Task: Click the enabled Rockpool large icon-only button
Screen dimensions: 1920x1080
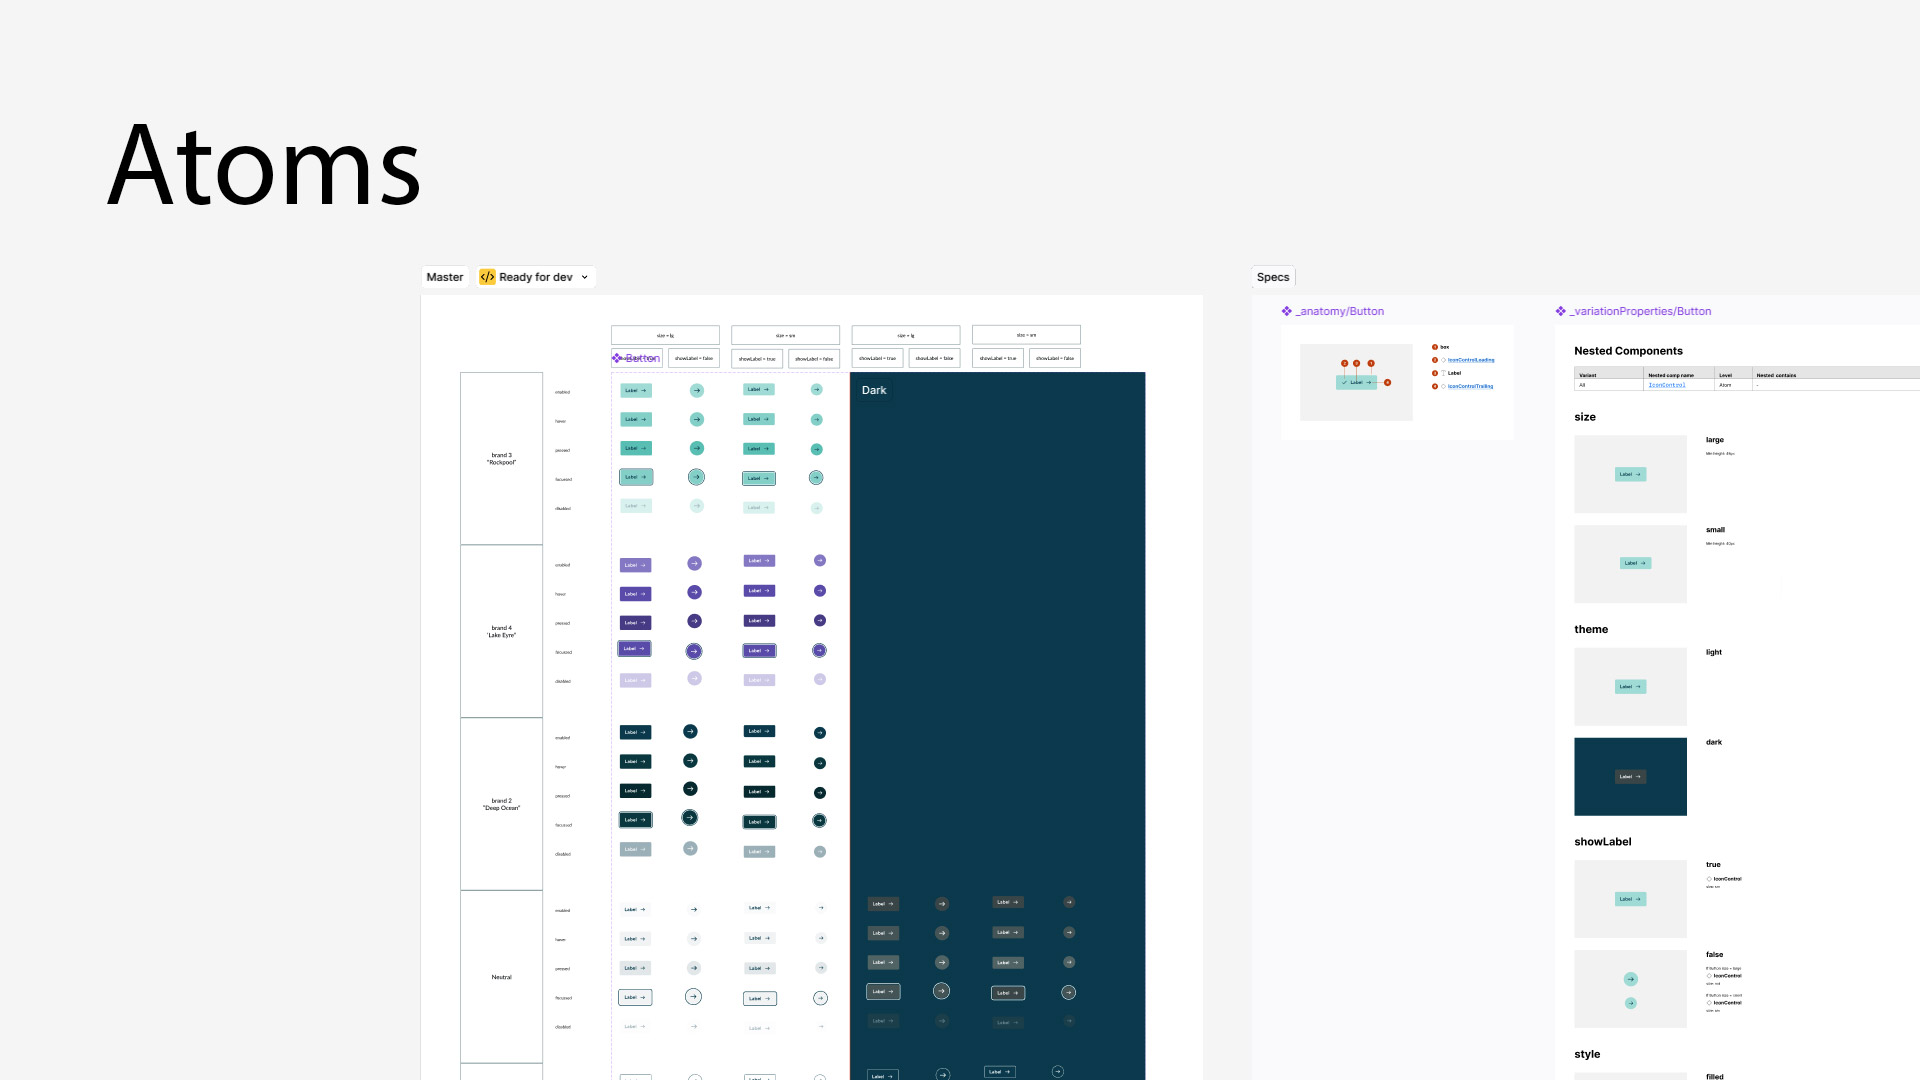Action: point(697,391)
